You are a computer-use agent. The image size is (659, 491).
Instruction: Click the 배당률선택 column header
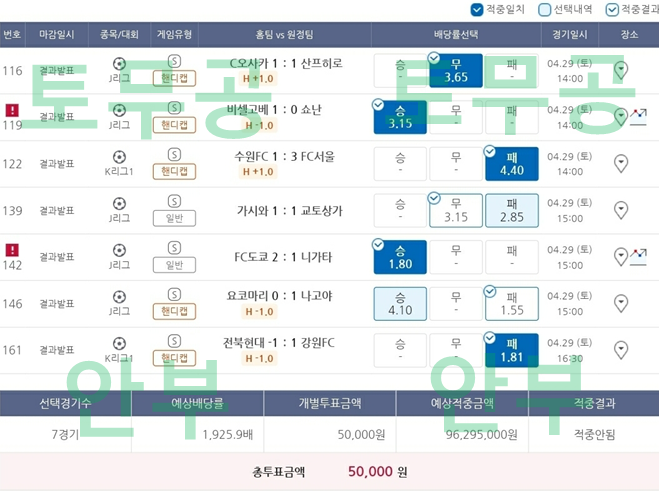pos(456,34)
